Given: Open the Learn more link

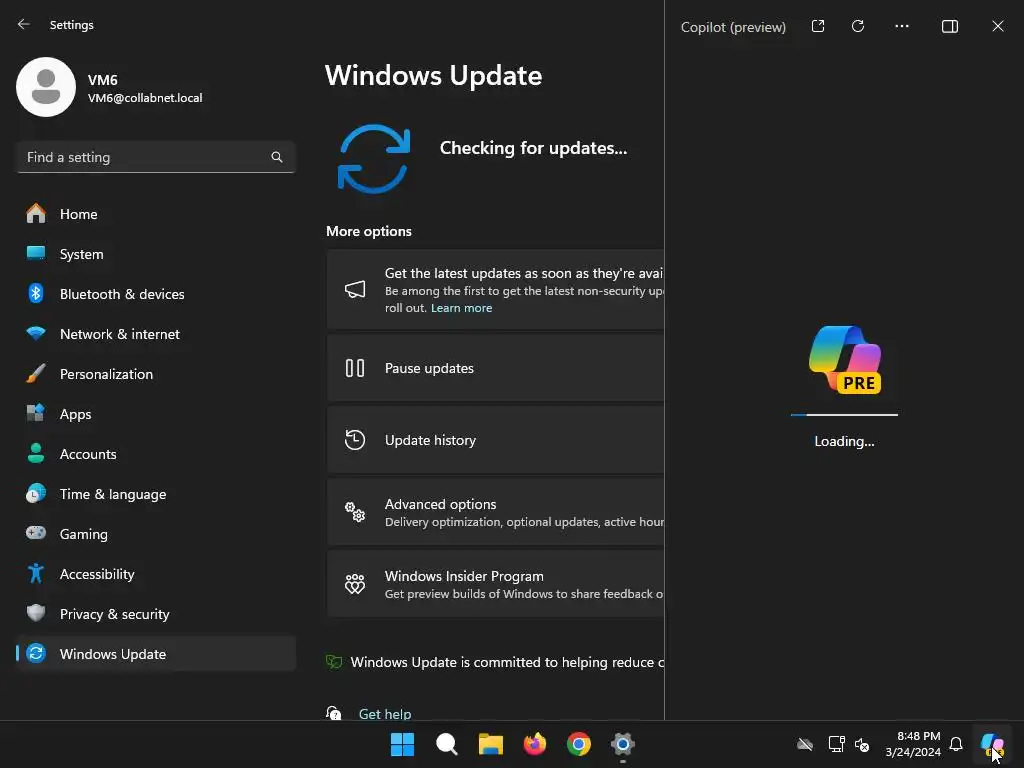Looking at the screenshot, I should [461, 308].
